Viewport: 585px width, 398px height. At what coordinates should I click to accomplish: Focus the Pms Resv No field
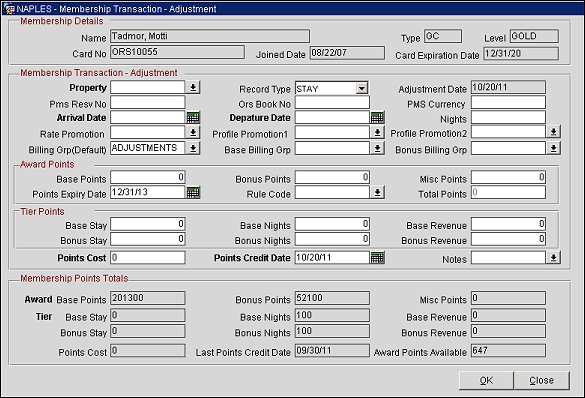148,103
